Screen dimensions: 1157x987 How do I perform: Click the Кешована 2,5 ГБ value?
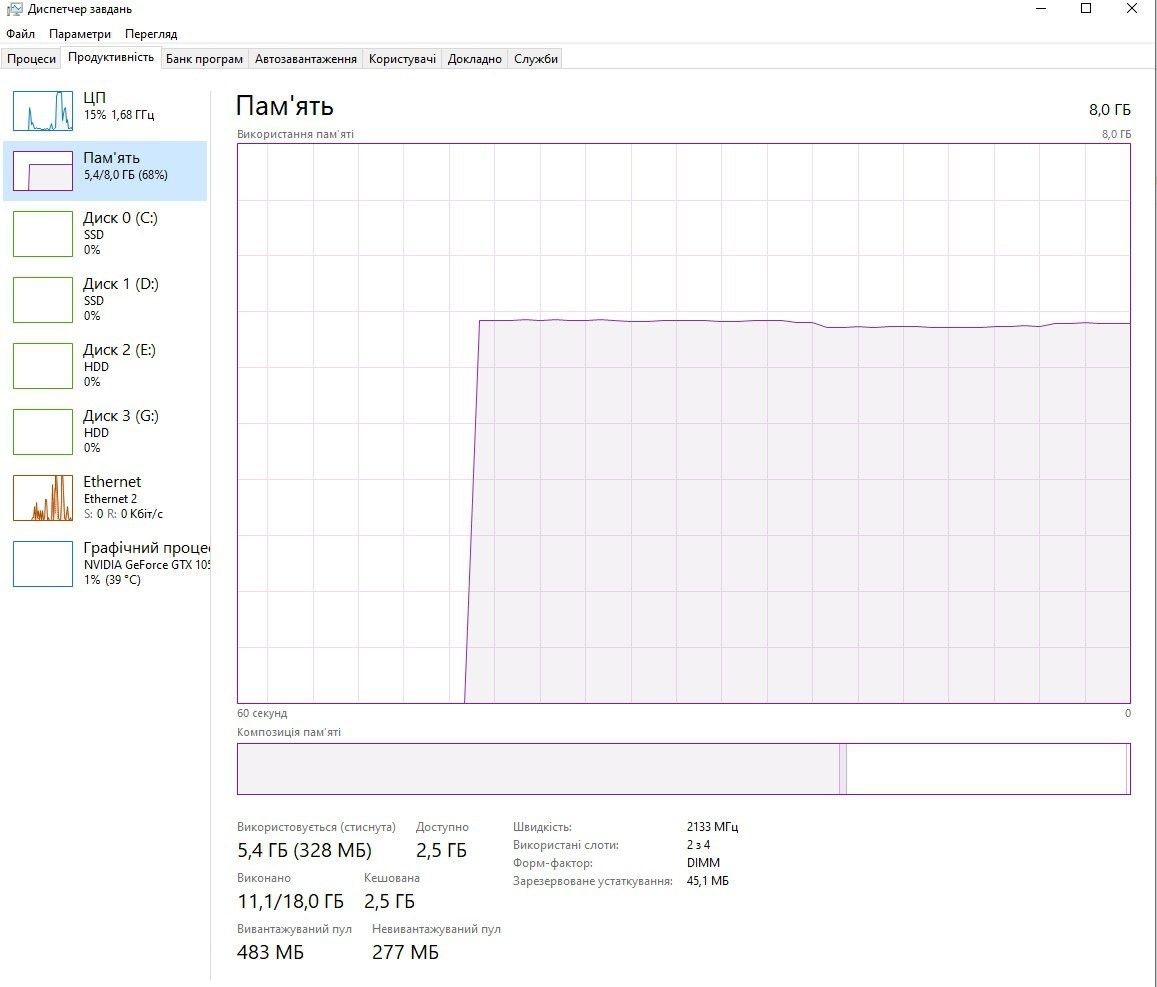point(389,901)
